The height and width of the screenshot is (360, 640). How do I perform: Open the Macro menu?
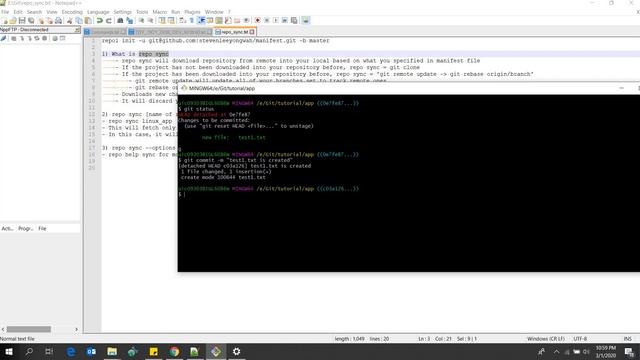pyautogui.click(x=160, y=12)
